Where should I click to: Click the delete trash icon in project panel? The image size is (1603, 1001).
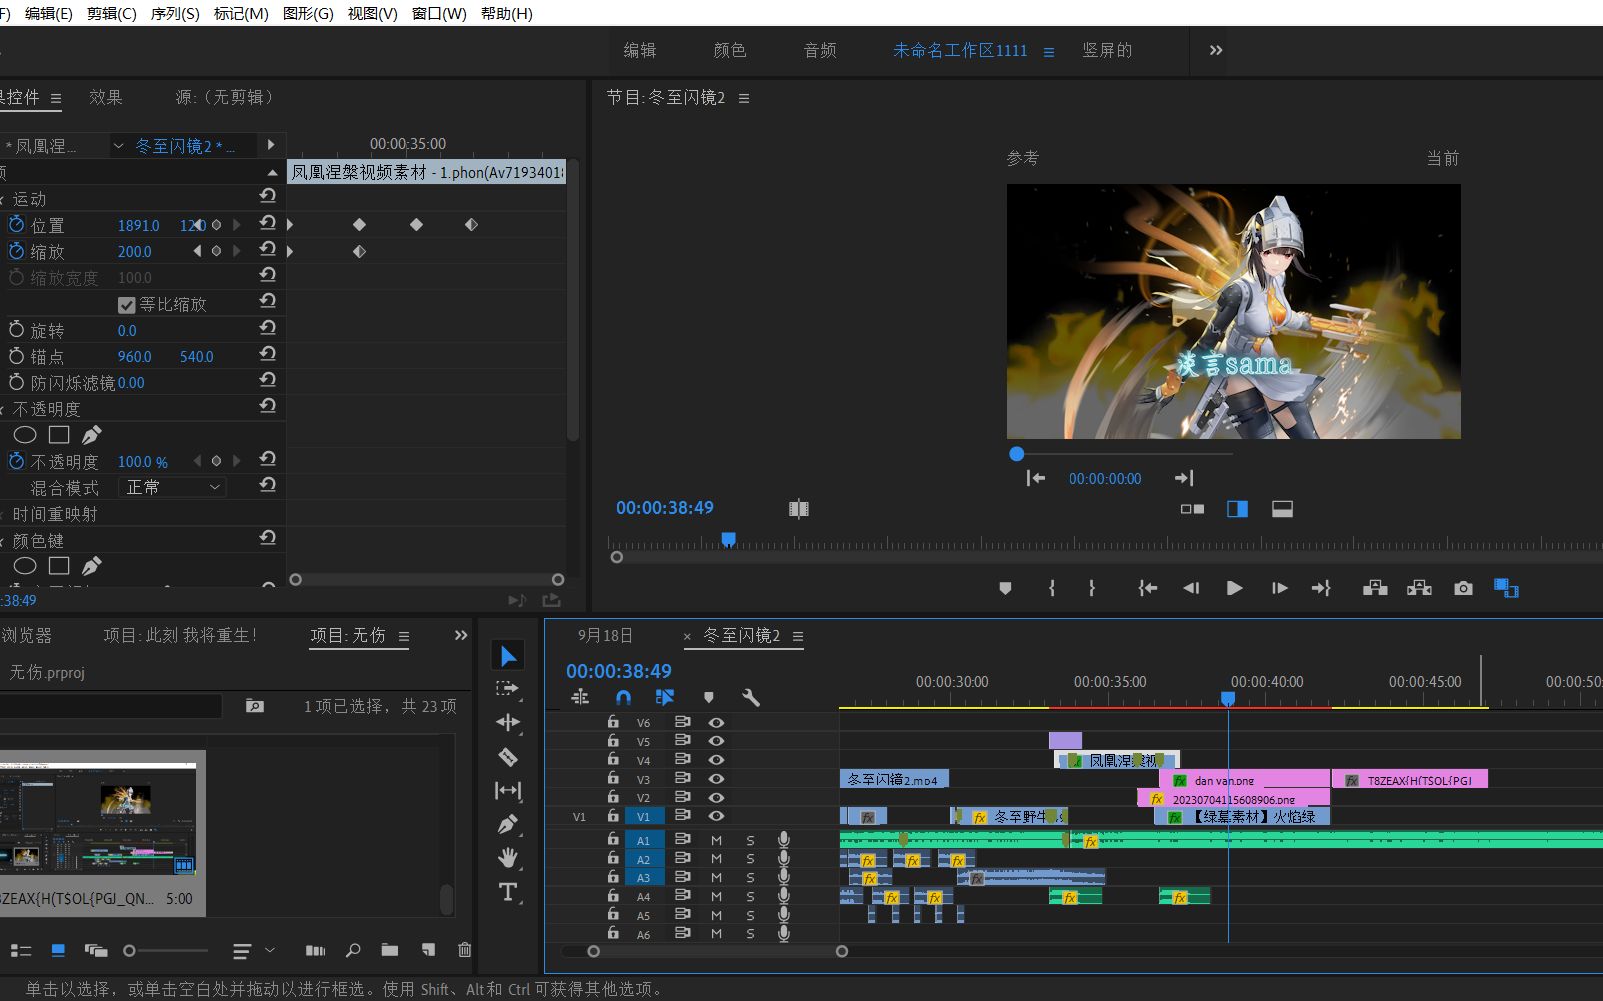click(464, 950)
